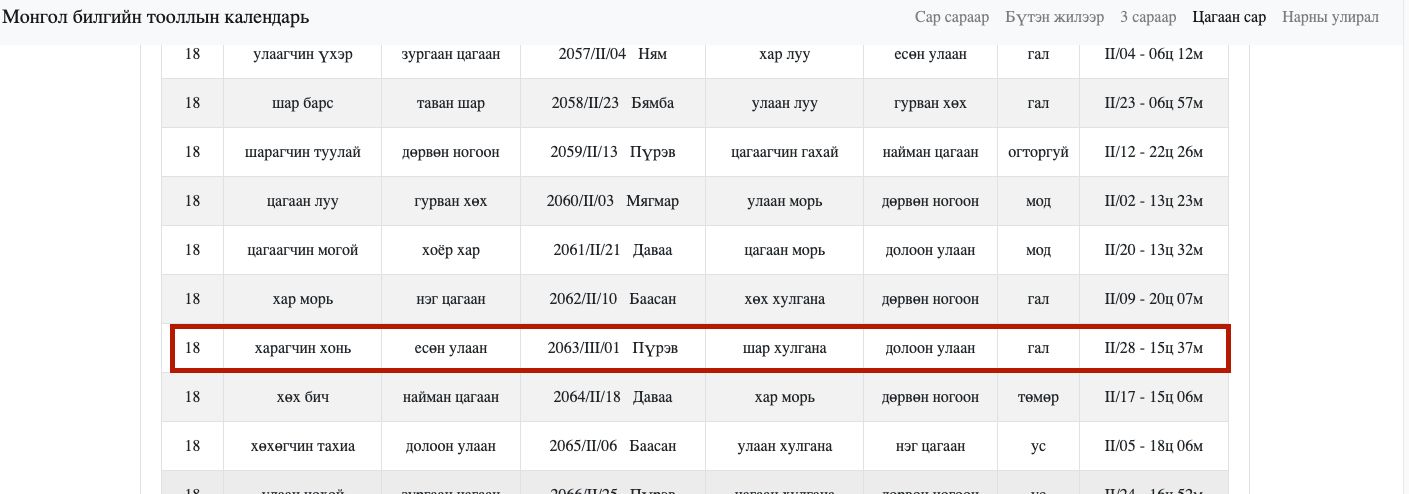Click the cell шар барс
The image size is (1409, 494).
pos(302,103)
